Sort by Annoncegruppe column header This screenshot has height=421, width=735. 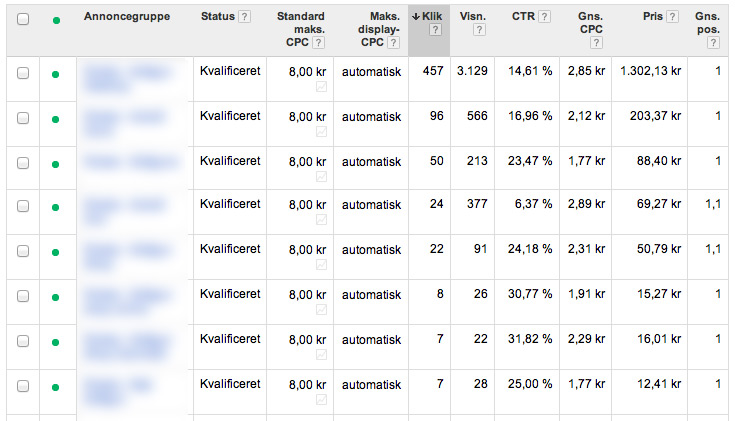pyautogui.click(x=127, y=17)
